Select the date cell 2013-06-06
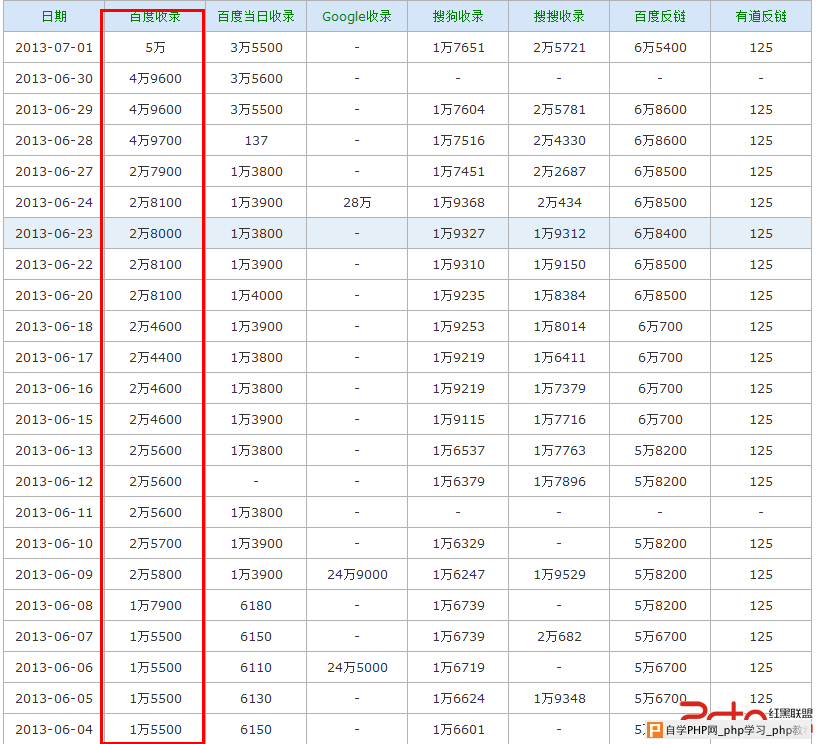Image resolution: width=816 pixels, height=744 pixels. pos(54,668)
